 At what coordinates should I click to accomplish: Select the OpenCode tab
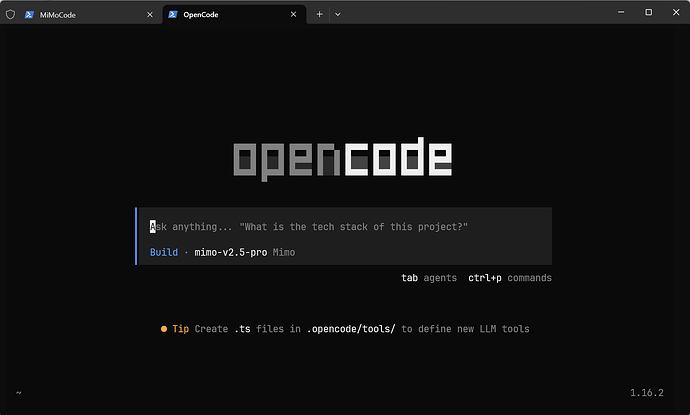pyautogui.click(x=235, y=15)
